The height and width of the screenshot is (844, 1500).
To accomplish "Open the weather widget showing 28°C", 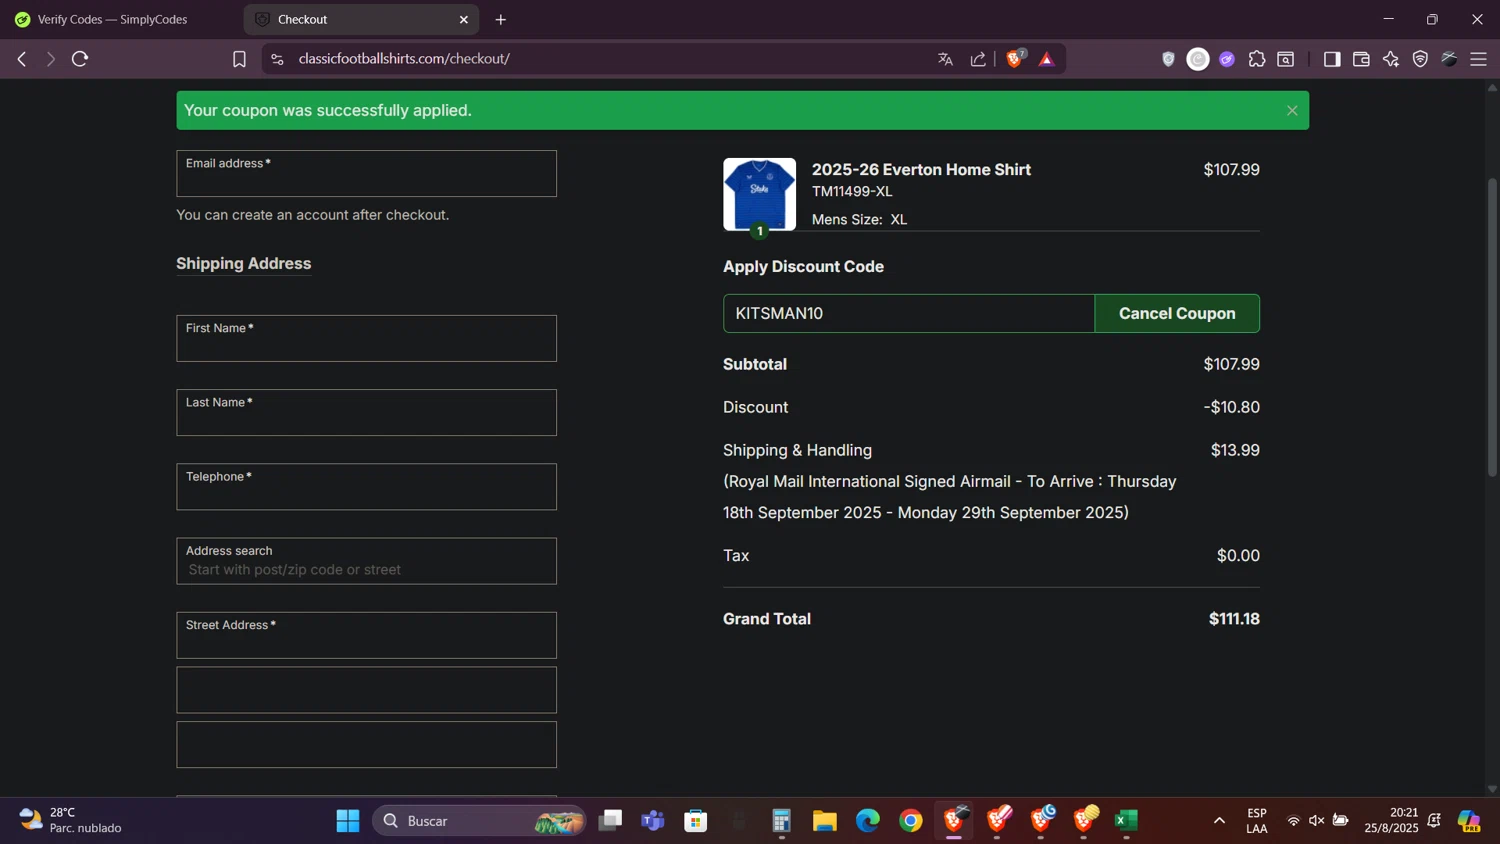I will pos(70,820).
